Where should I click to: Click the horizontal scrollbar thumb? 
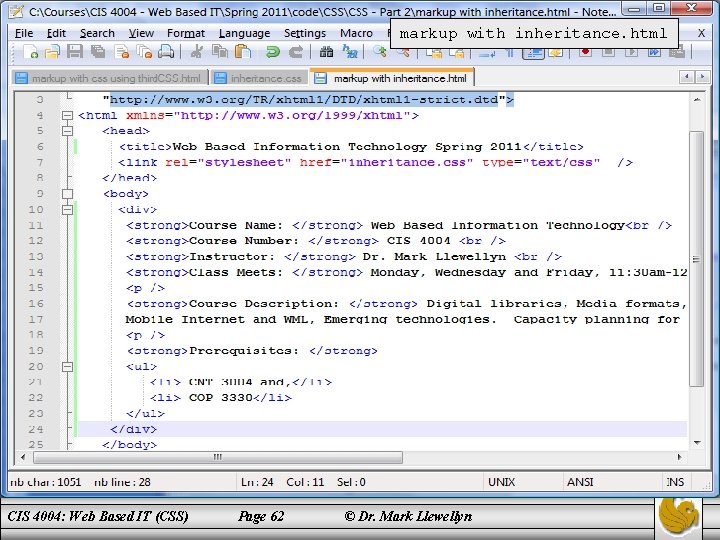[x=218, y=457]
